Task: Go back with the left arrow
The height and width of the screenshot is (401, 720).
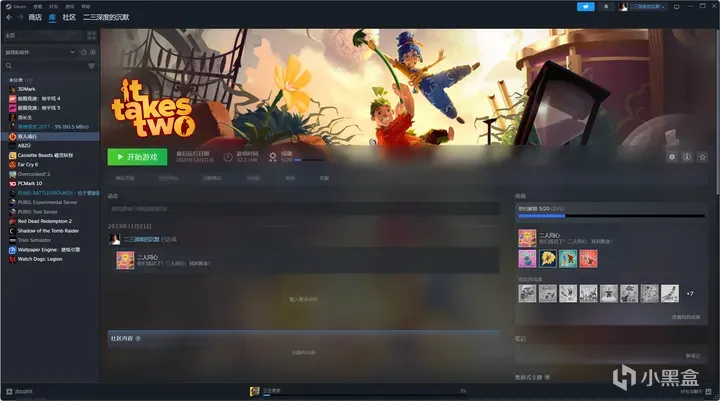Action: (x=9, y=17)
